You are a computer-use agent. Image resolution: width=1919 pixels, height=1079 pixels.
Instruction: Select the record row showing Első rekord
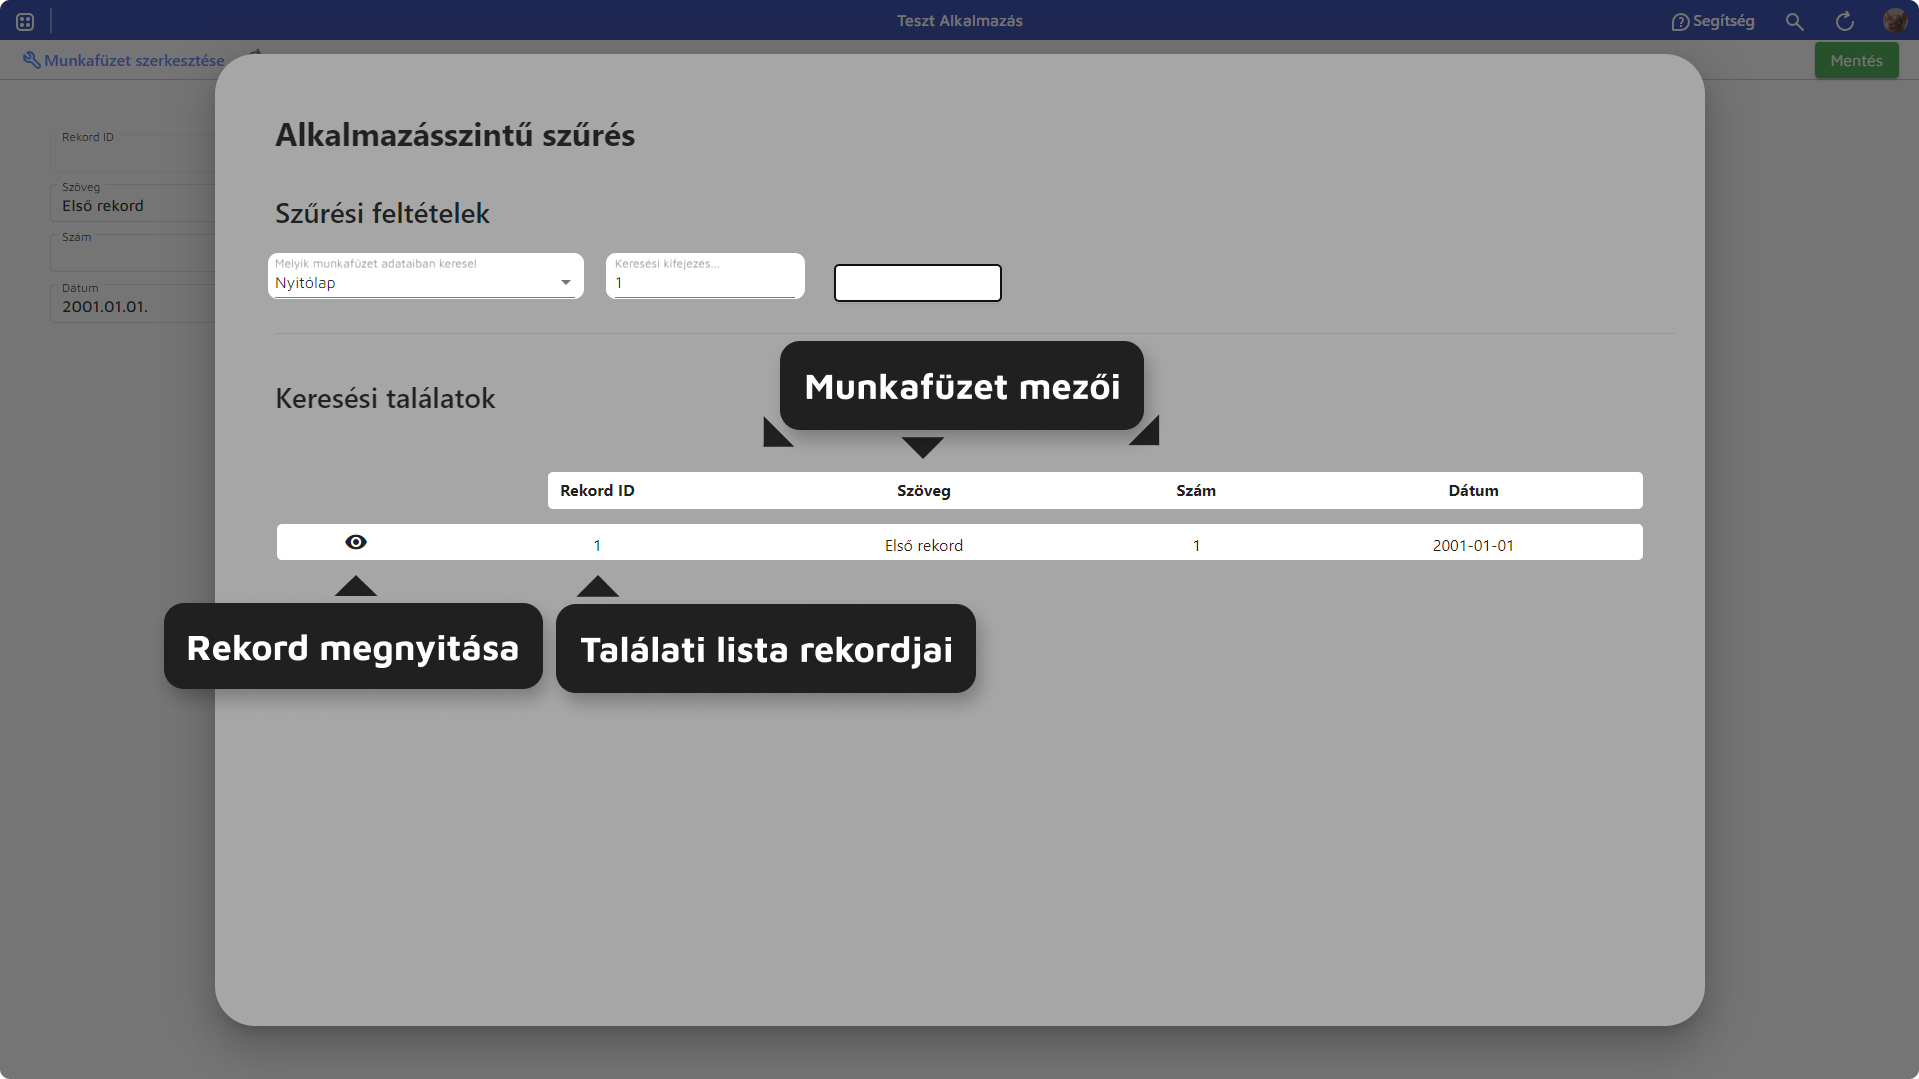tap(923, 545)
